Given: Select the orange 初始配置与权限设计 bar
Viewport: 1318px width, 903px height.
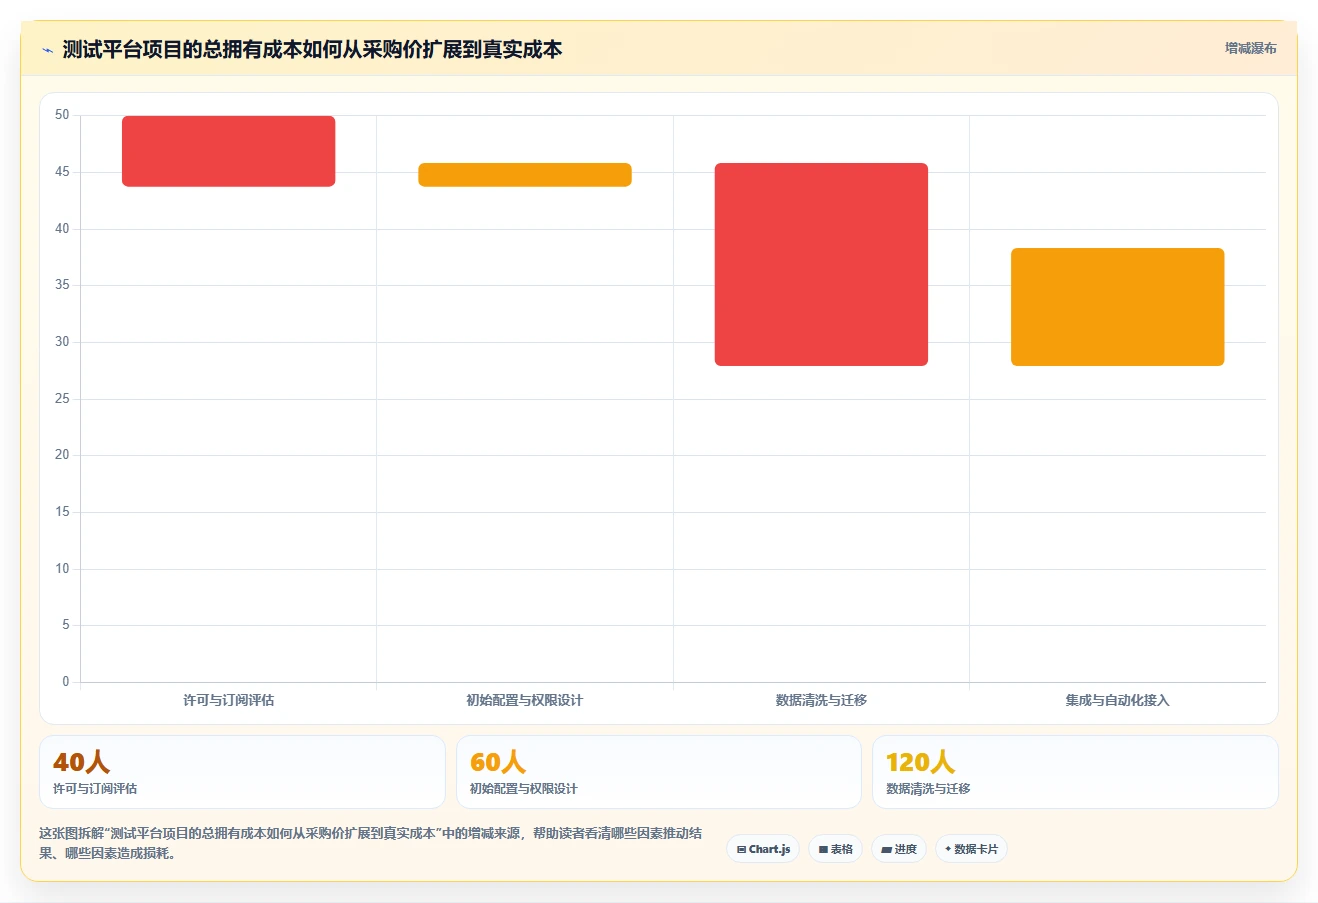Looking at the screenshot, I should pos(525,175).
